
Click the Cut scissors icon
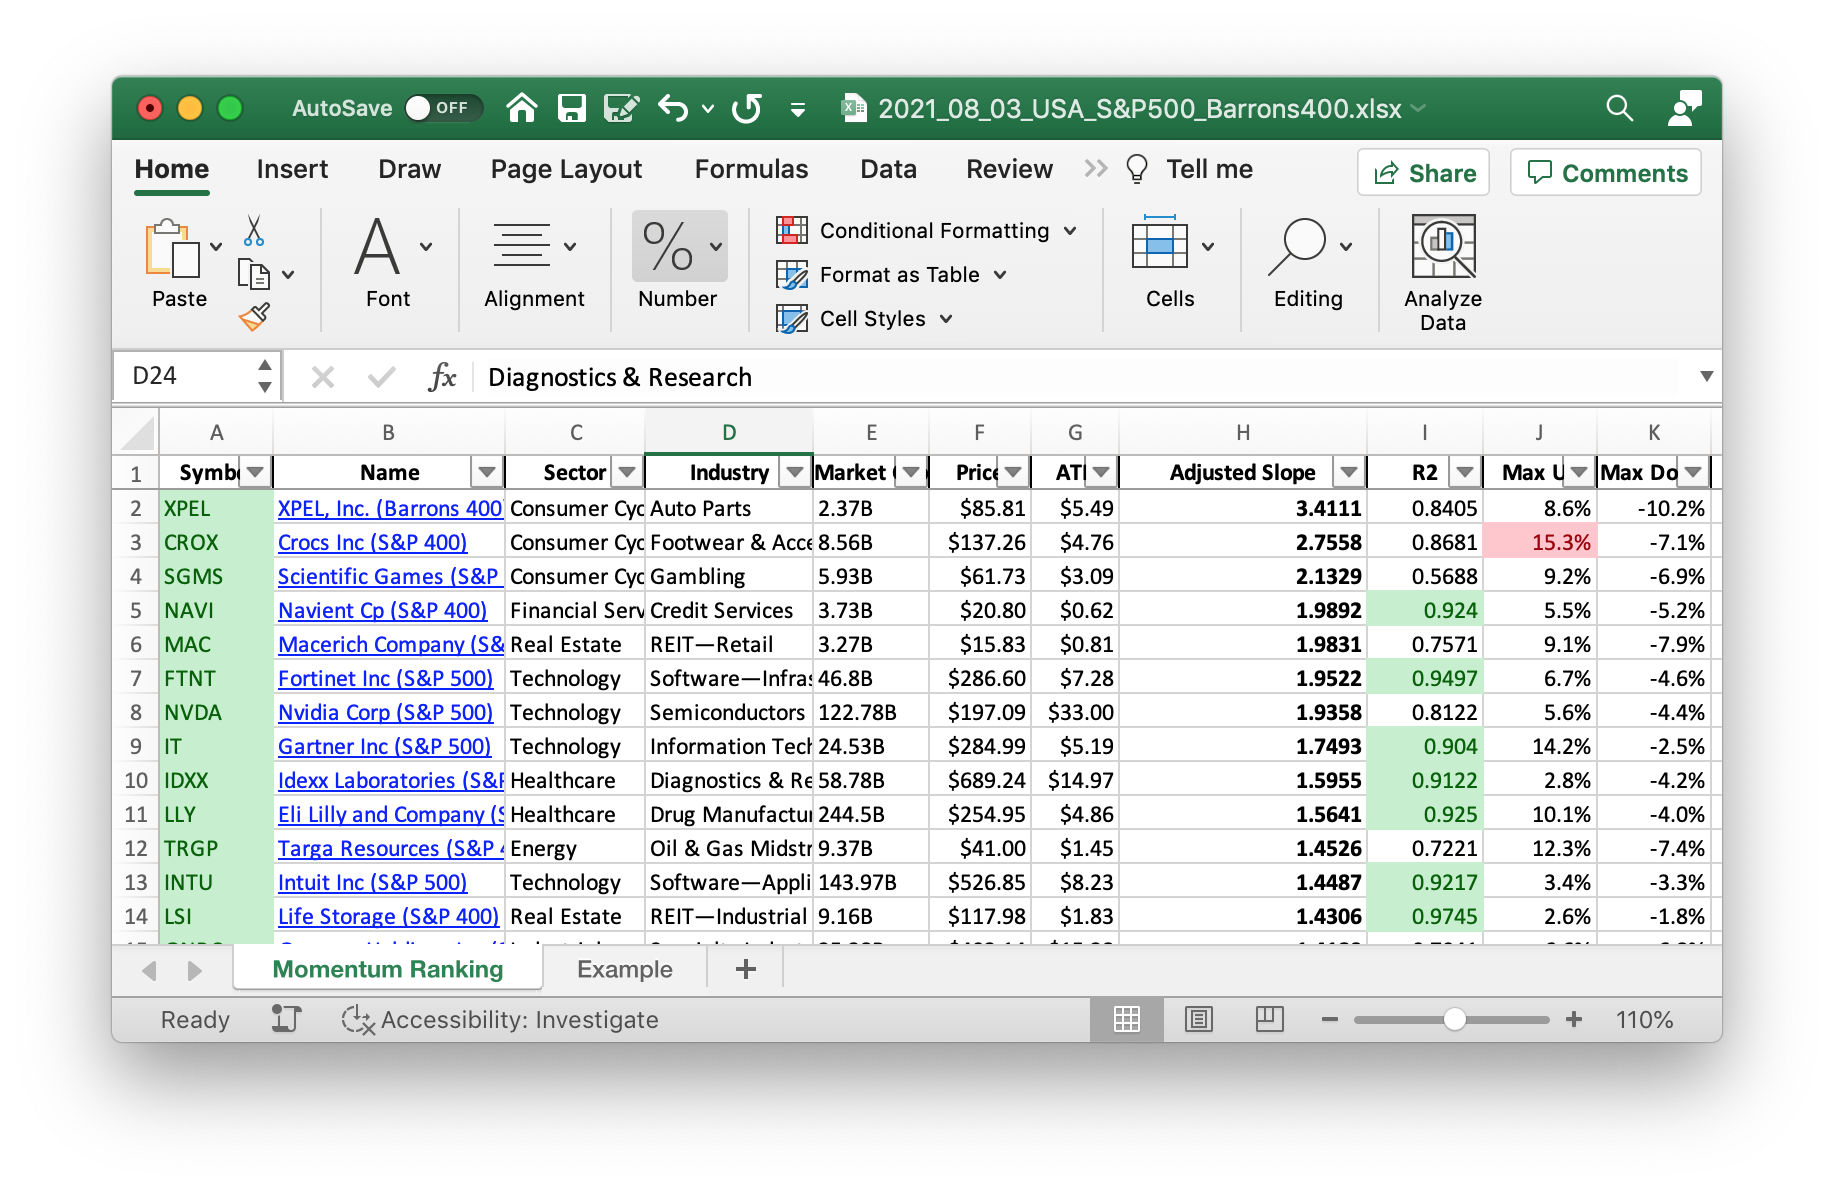[254, 231]
